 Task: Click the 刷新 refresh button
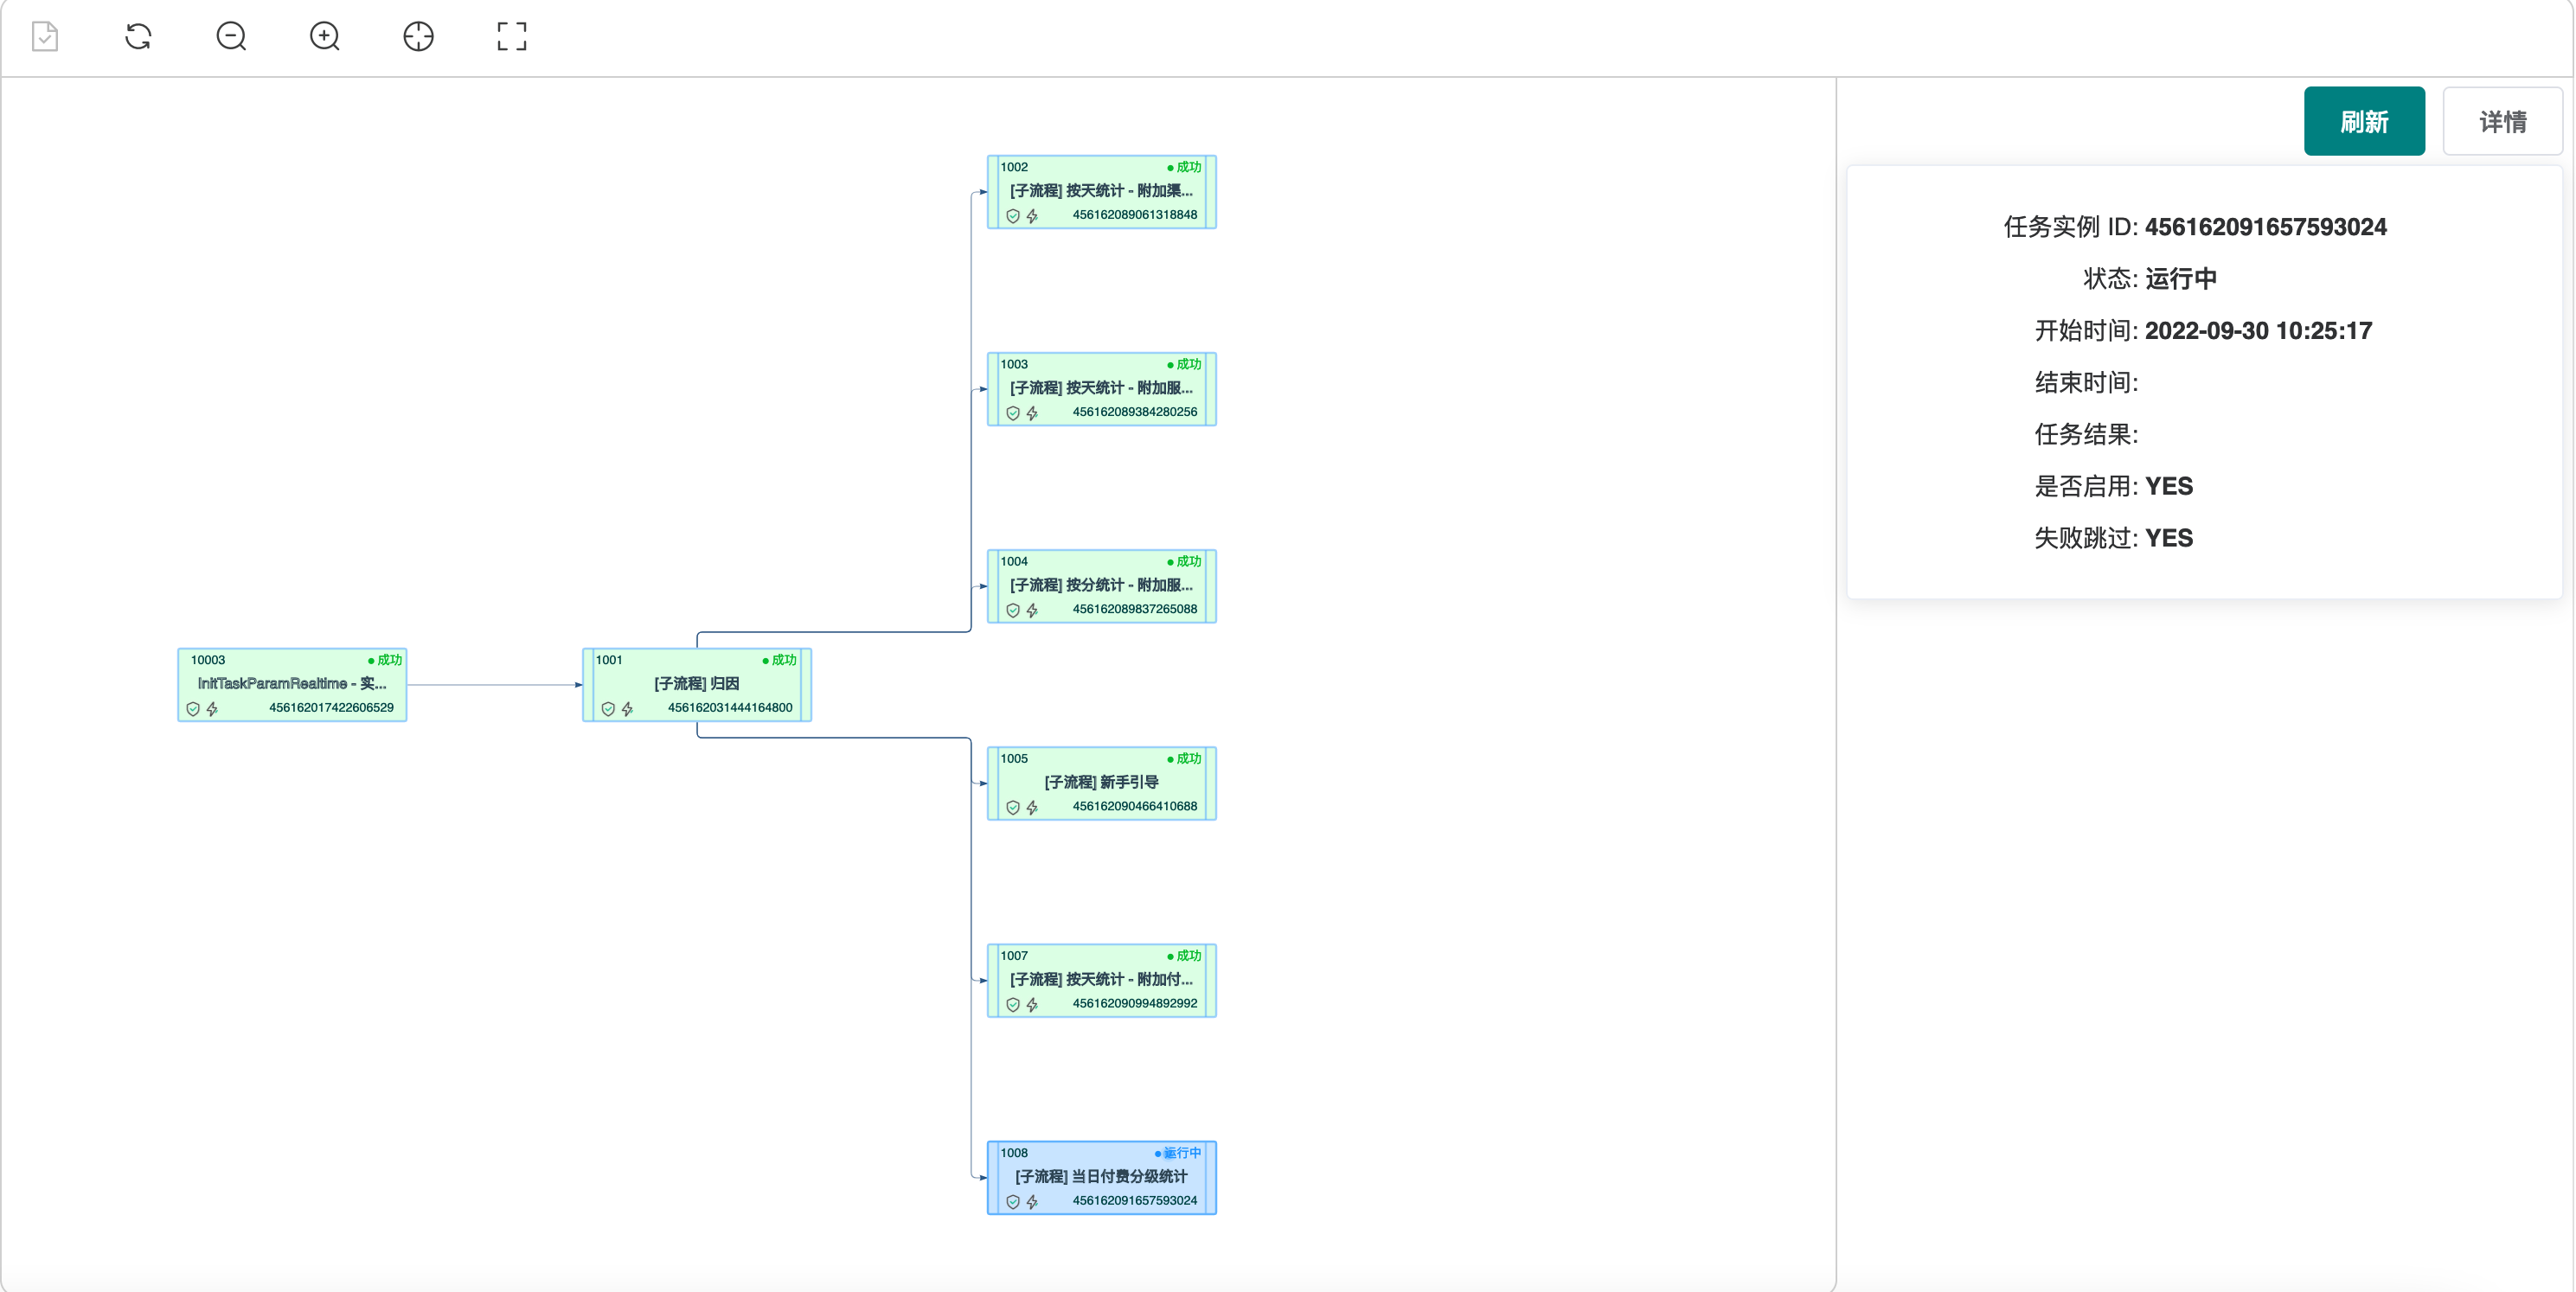pos(2363,122)
